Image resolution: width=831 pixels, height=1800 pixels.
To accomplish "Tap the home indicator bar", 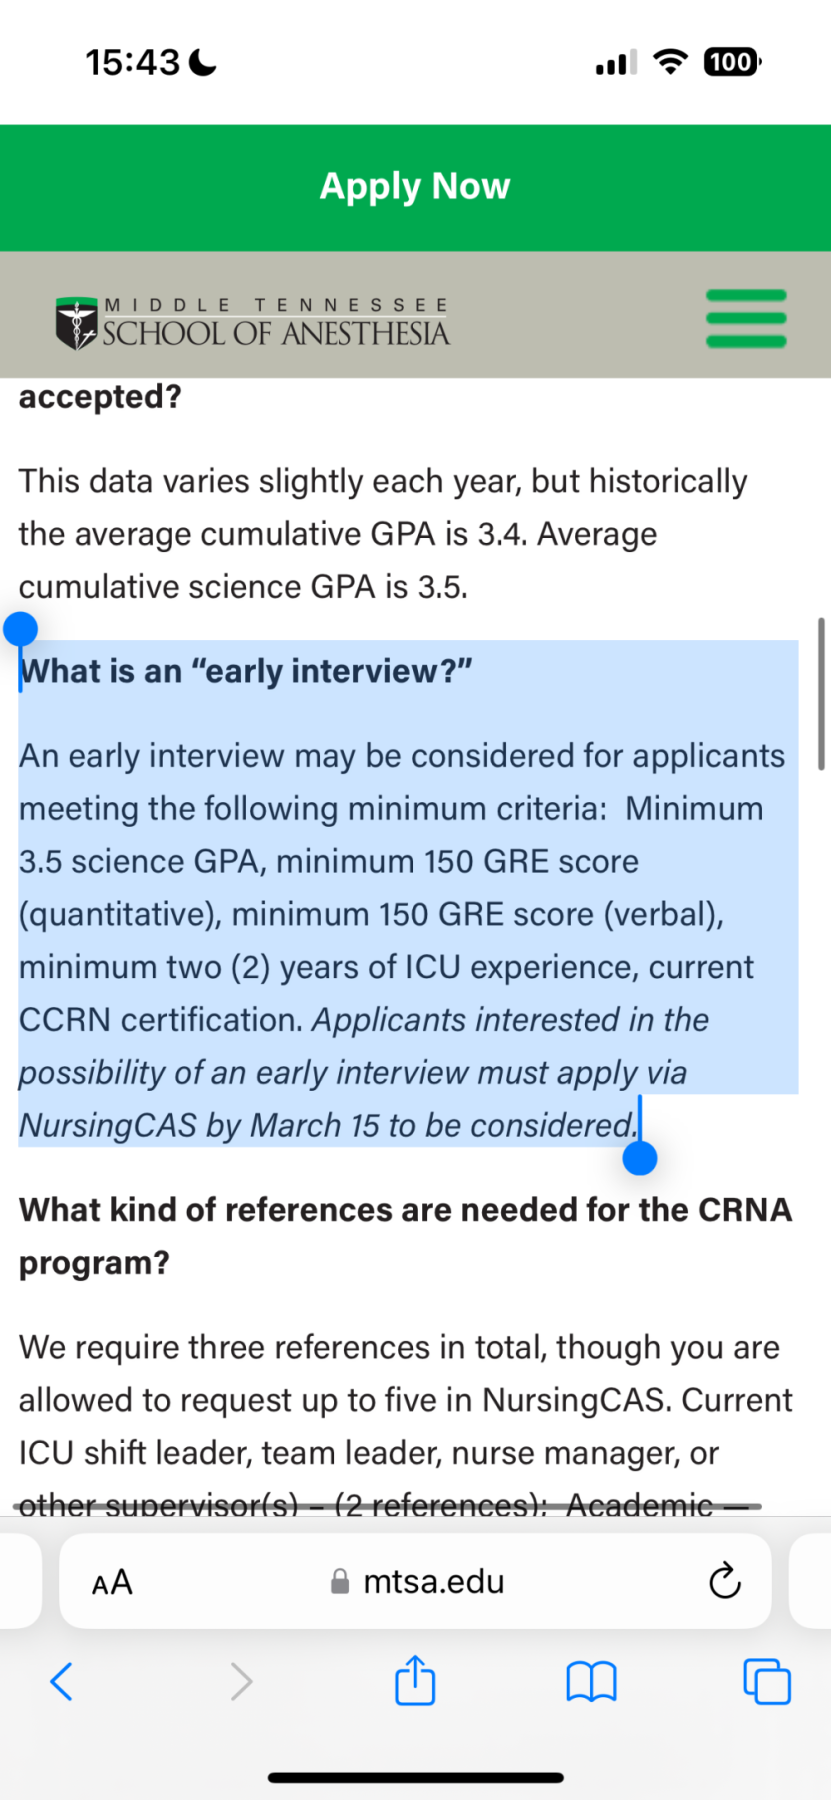I will click(415, 1777).
